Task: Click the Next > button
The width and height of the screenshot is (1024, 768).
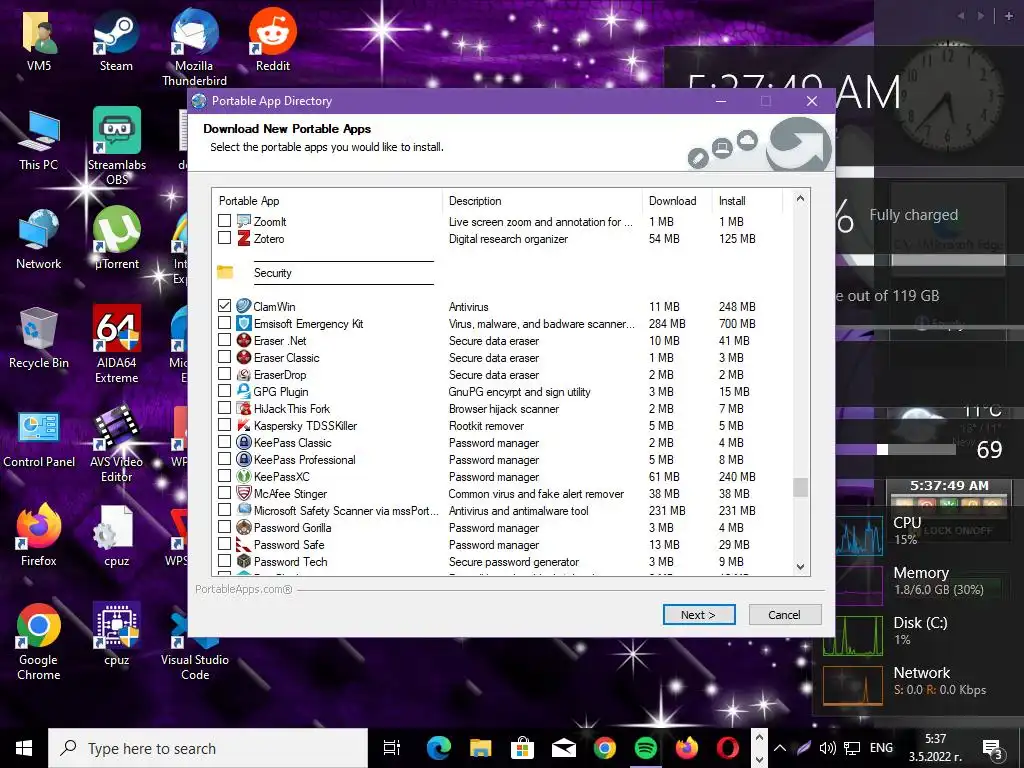Action: 699,615
